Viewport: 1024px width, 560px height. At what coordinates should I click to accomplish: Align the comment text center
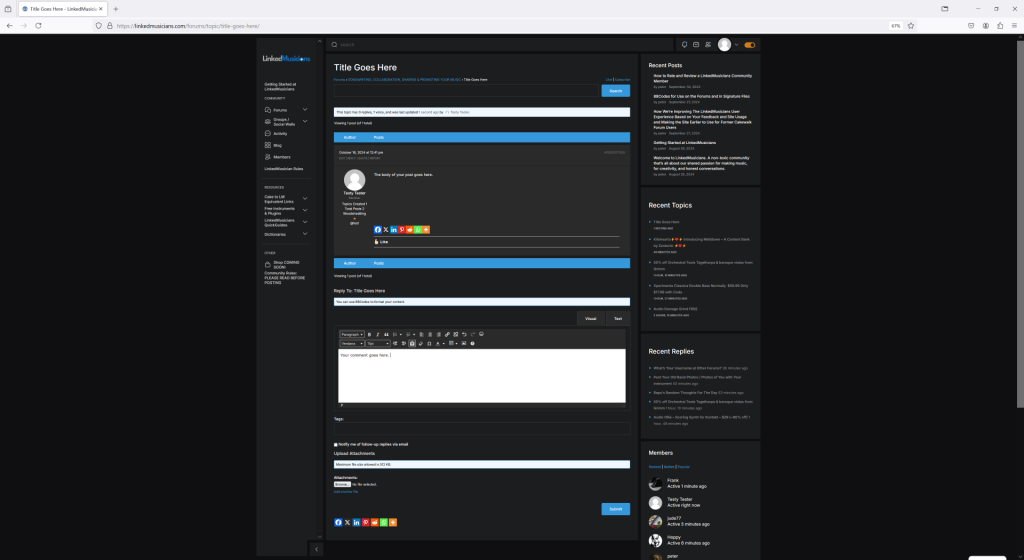[430, 334]
